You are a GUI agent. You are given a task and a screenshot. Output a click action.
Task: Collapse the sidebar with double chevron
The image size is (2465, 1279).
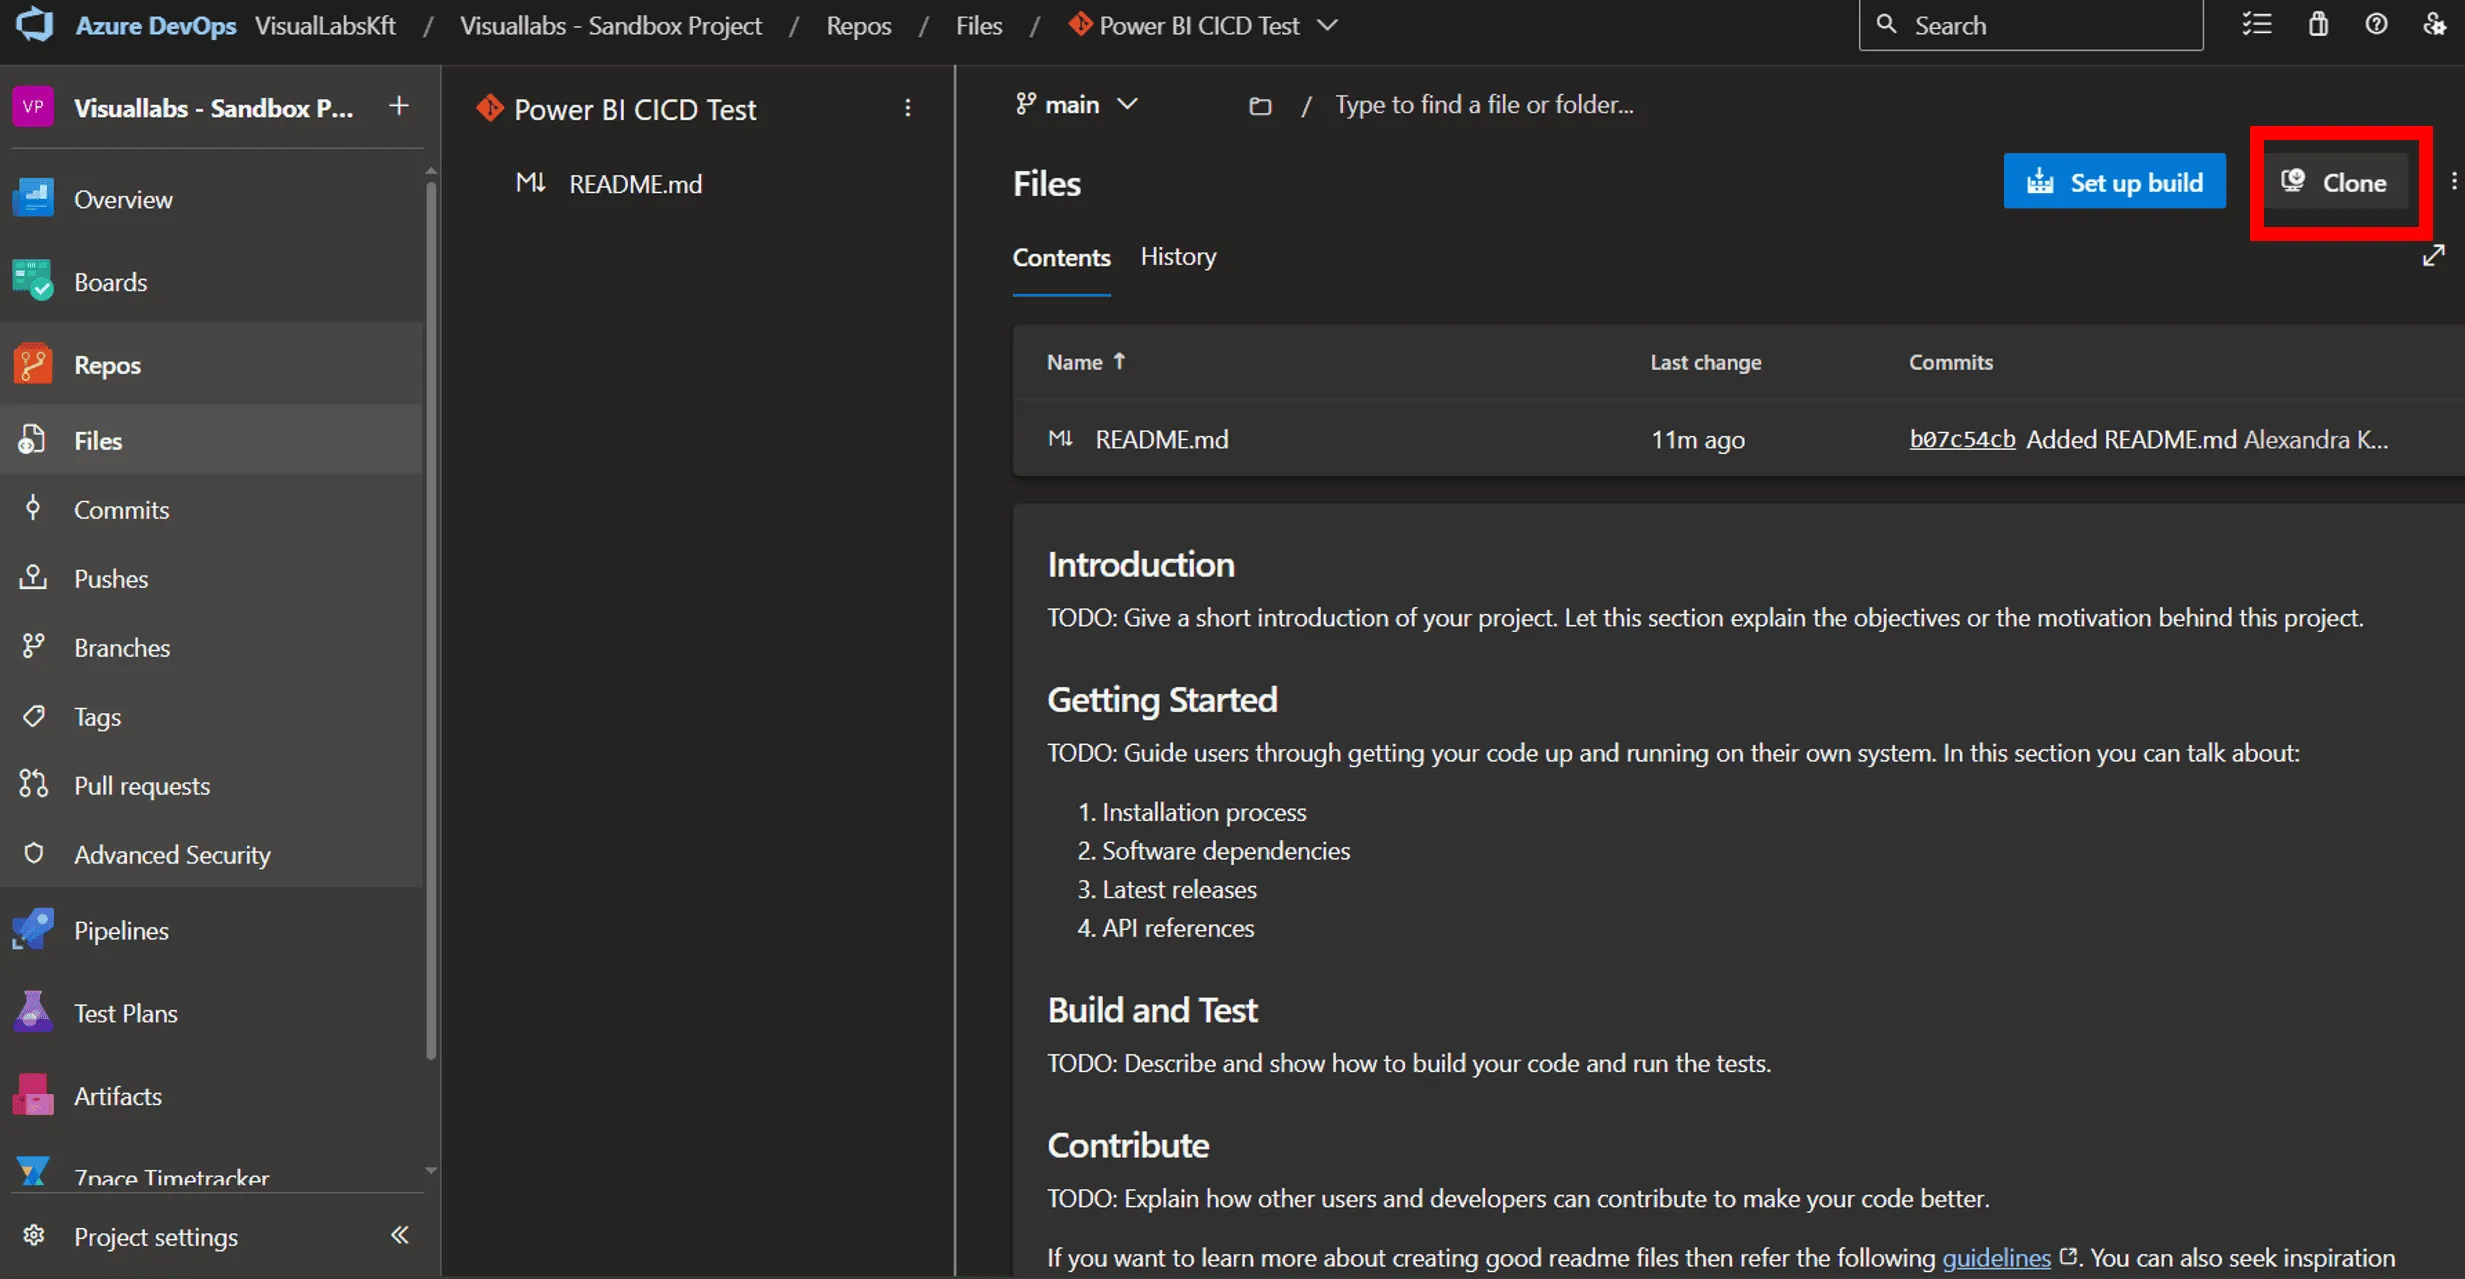click(x=400, y=1236)
